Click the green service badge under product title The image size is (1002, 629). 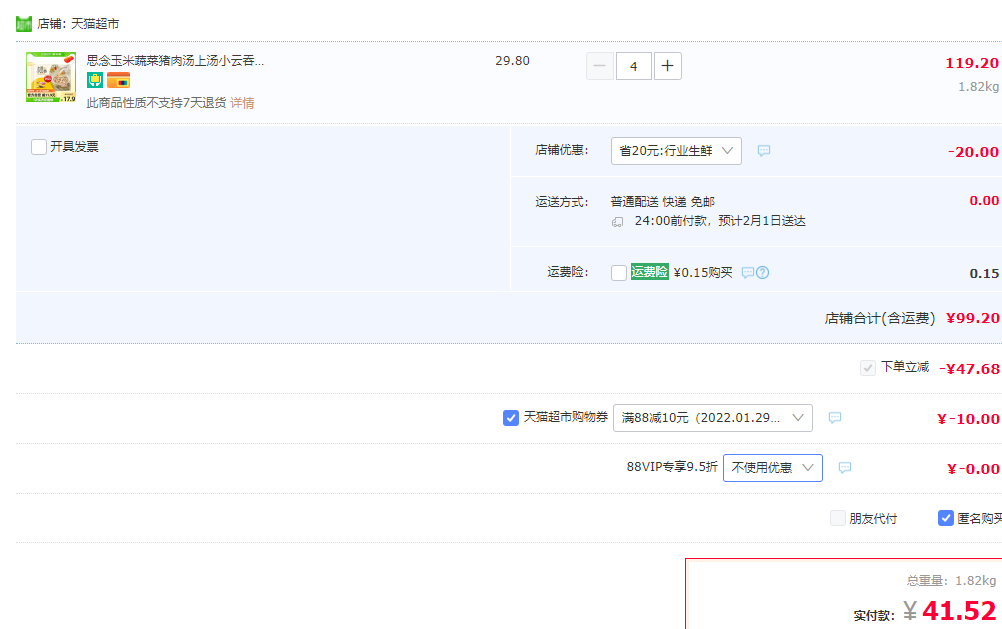coord(95,80)
